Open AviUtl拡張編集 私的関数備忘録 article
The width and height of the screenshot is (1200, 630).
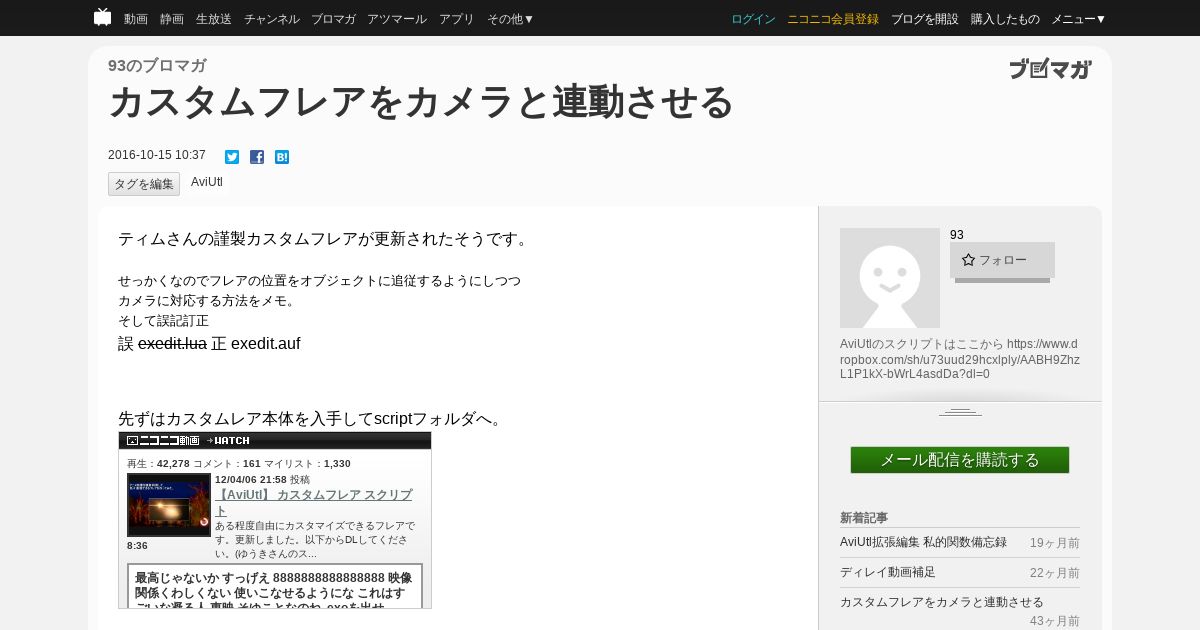click(x=923, y=542)
